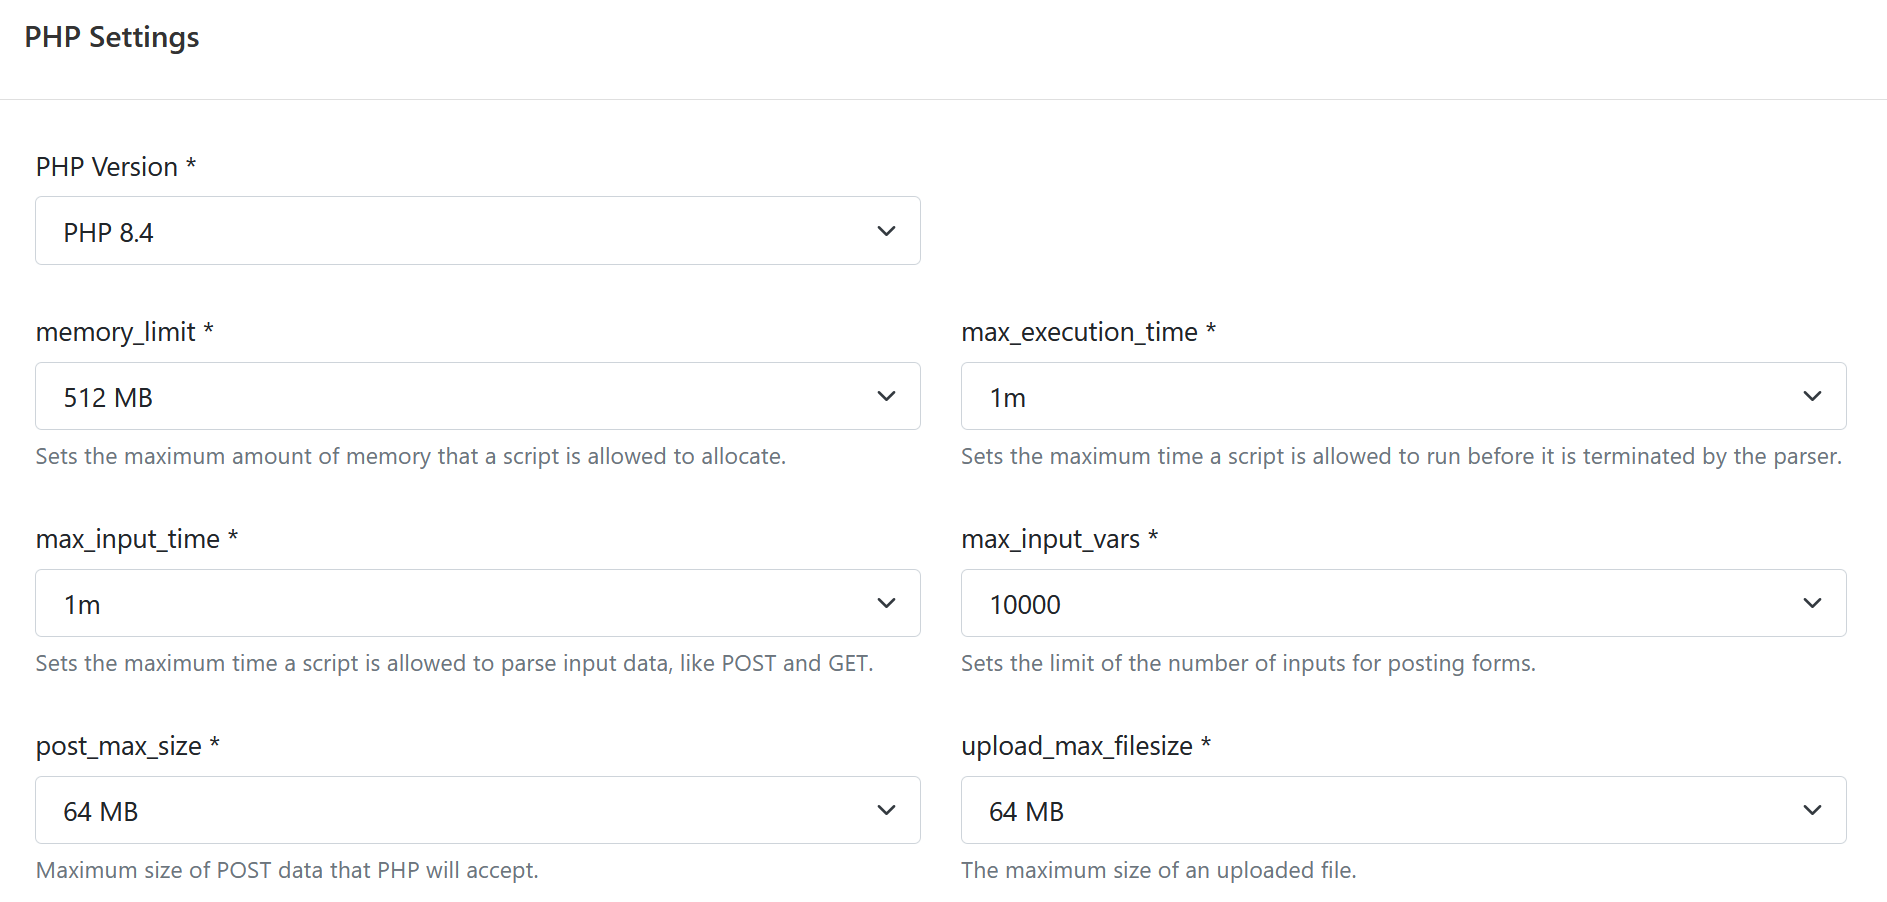Click the chevron on upload_max_filesize selector

[x=1812, y=810]
